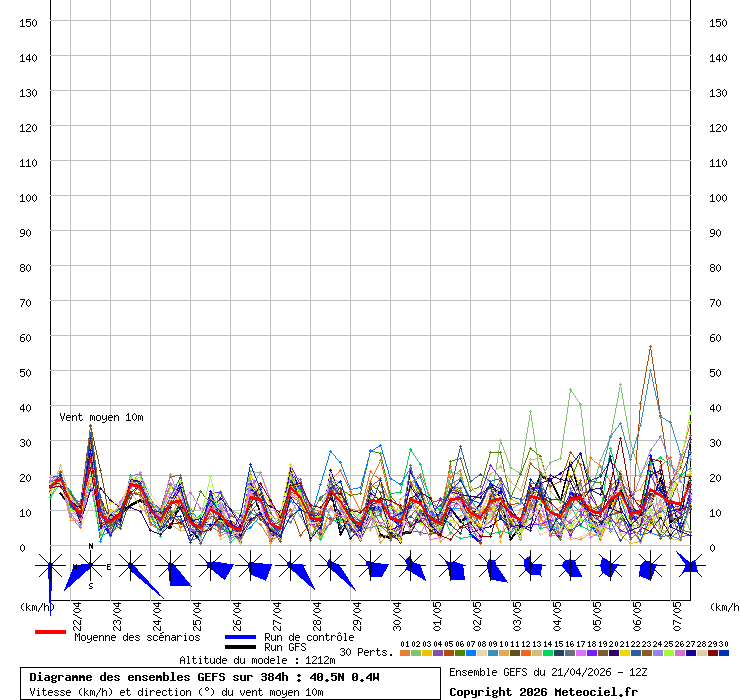Click wind rose between 04/05 and 05/05 labels

tap(570, 567)
